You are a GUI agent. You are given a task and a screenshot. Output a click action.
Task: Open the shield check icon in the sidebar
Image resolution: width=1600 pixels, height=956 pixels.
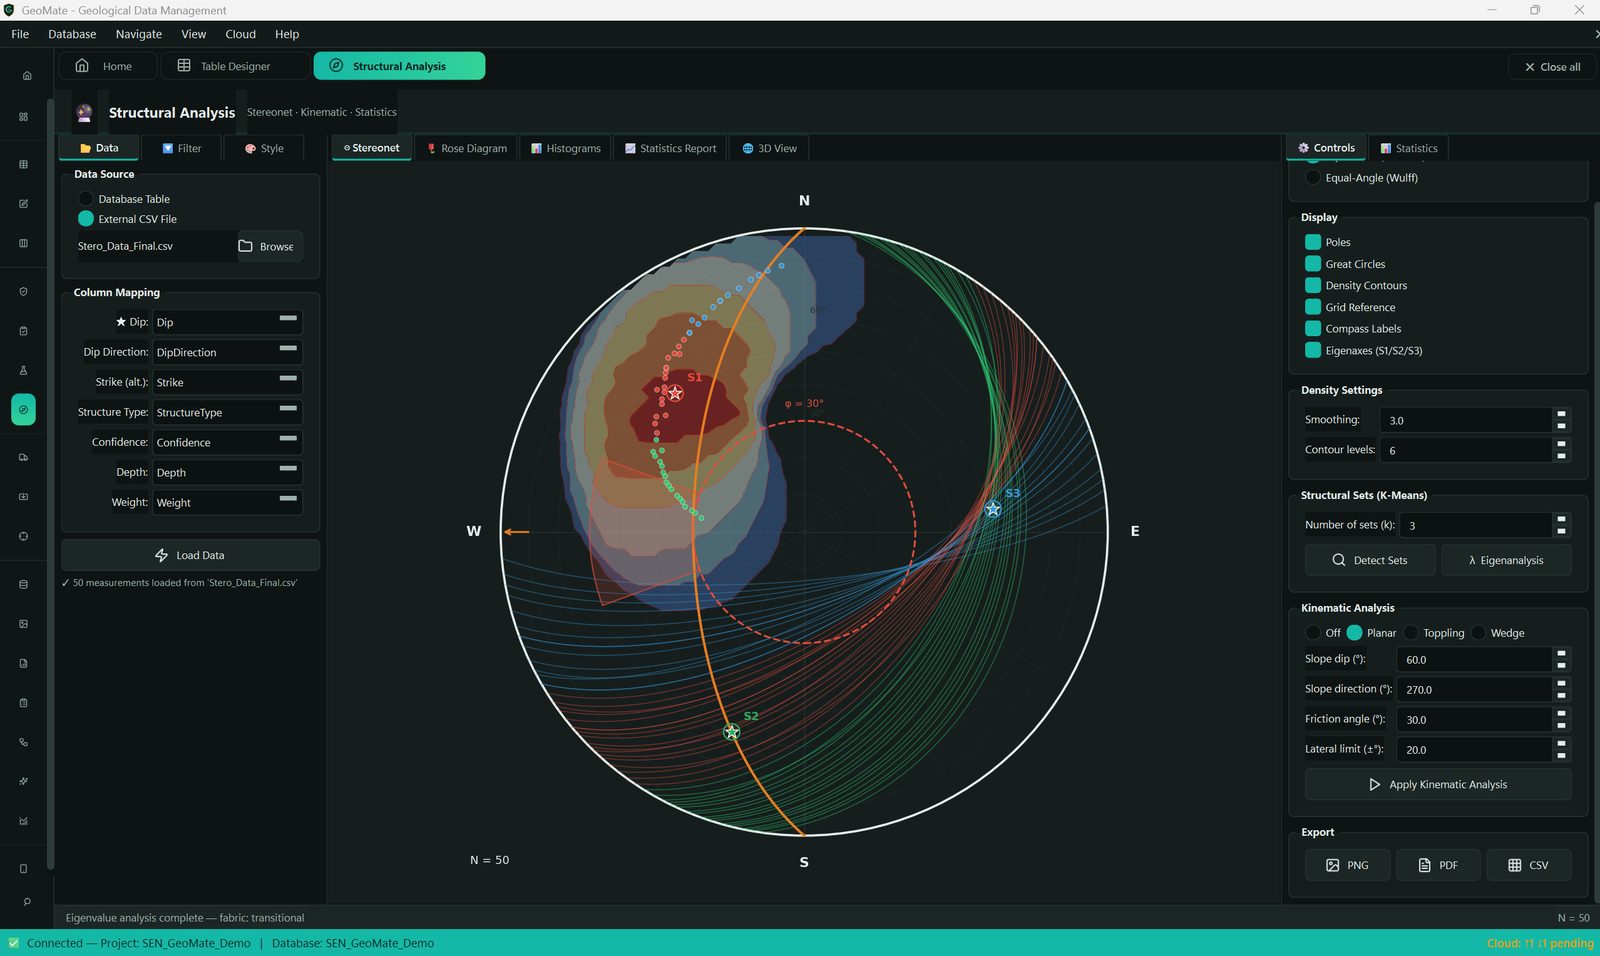click(23, 292)
